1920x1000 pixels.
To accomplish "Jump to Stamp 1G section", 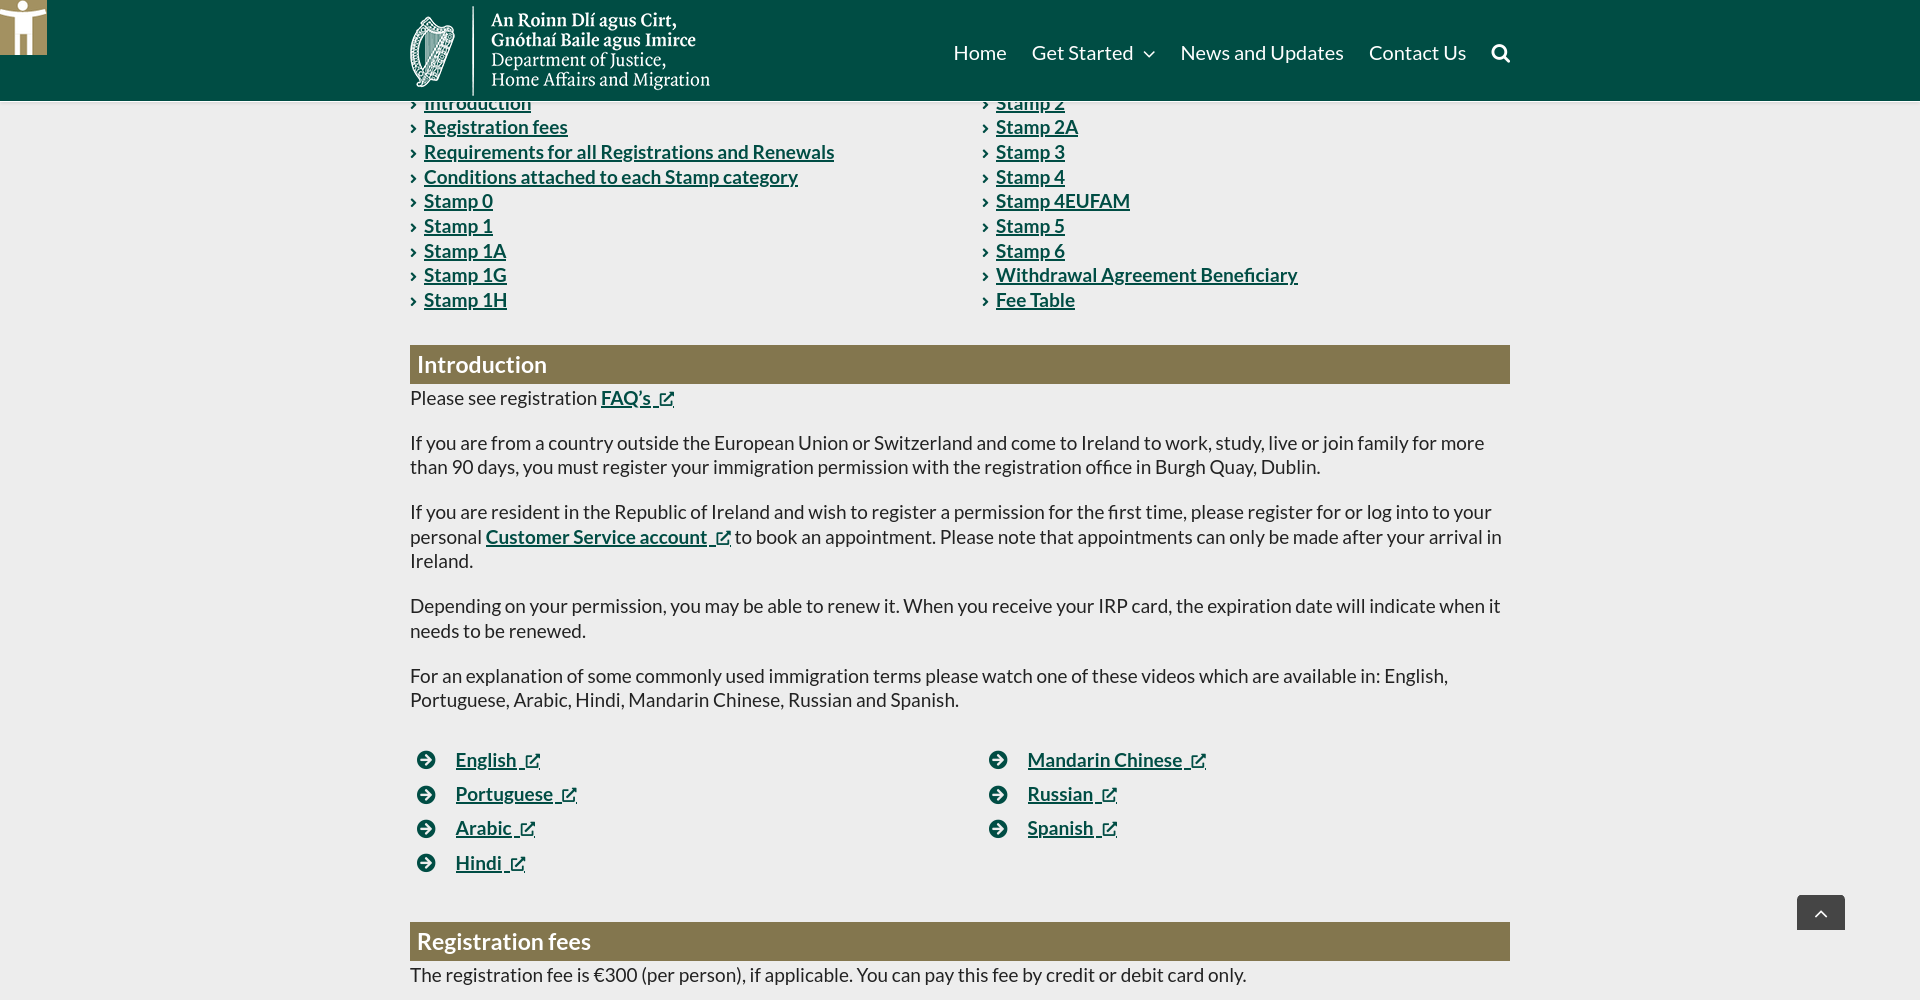I will pos(465,275).
